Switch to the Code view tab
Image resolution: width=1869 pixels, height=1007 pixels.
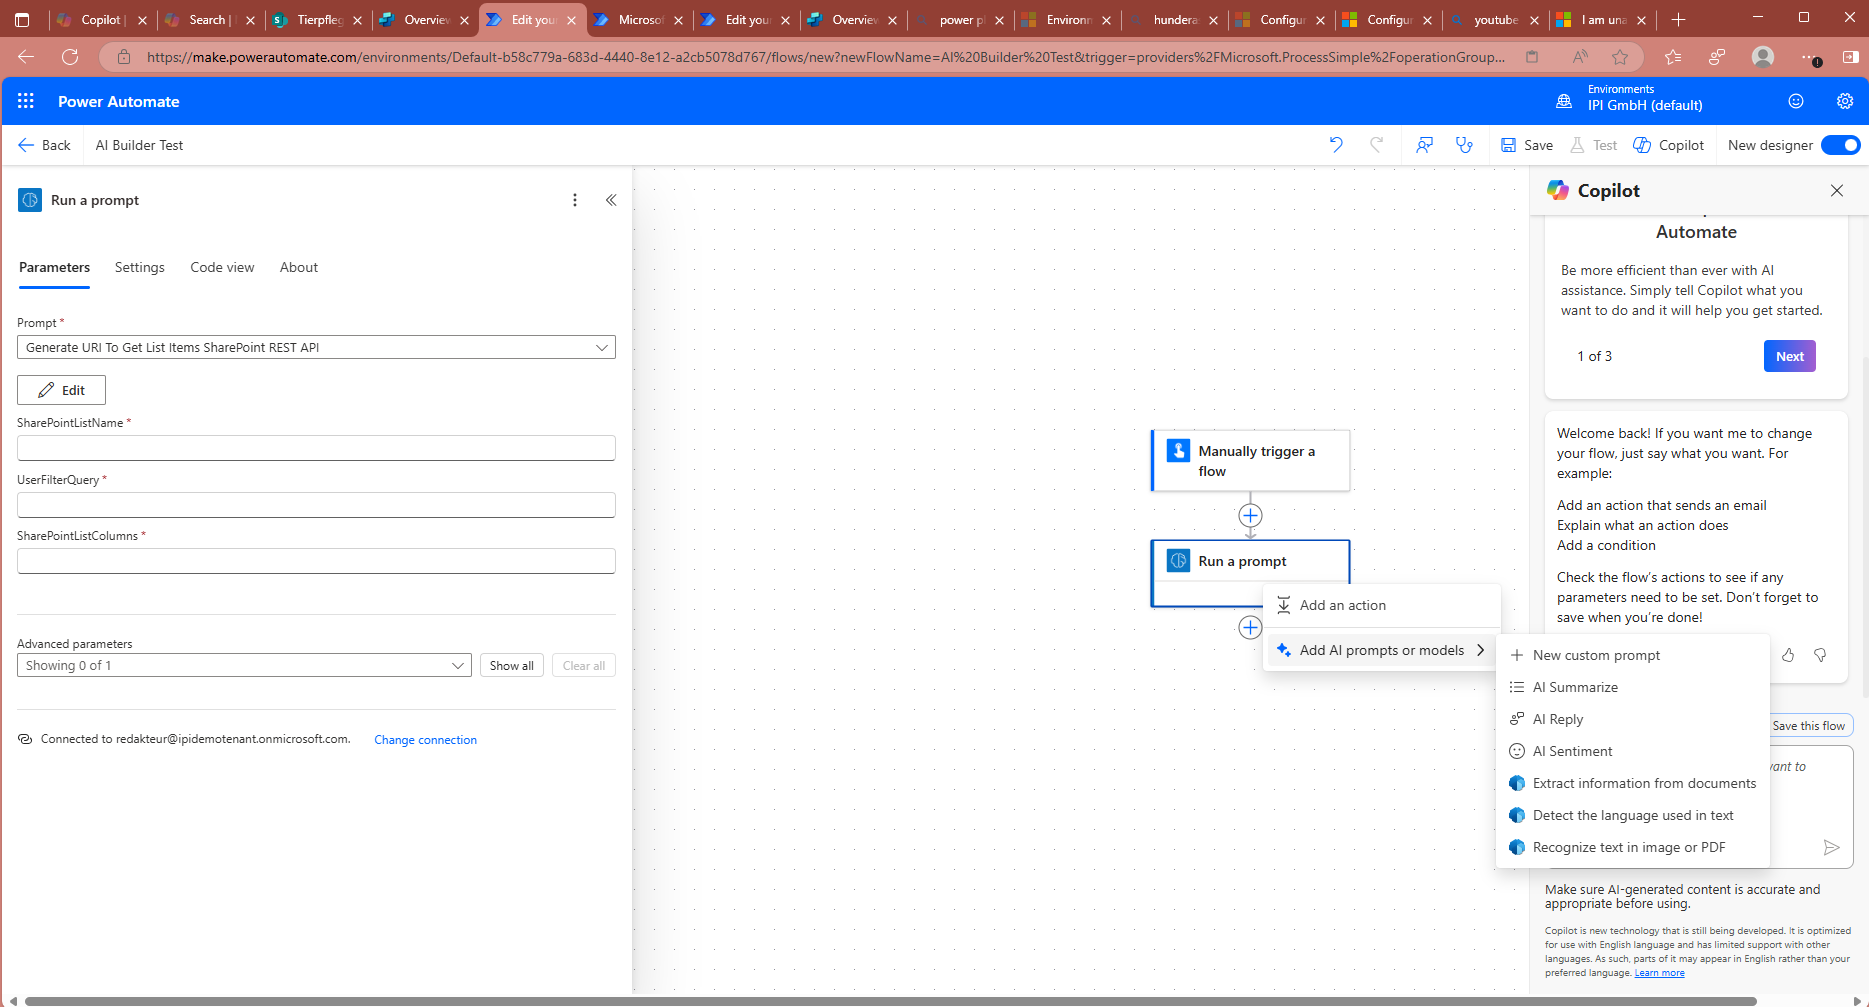point(222,267)
